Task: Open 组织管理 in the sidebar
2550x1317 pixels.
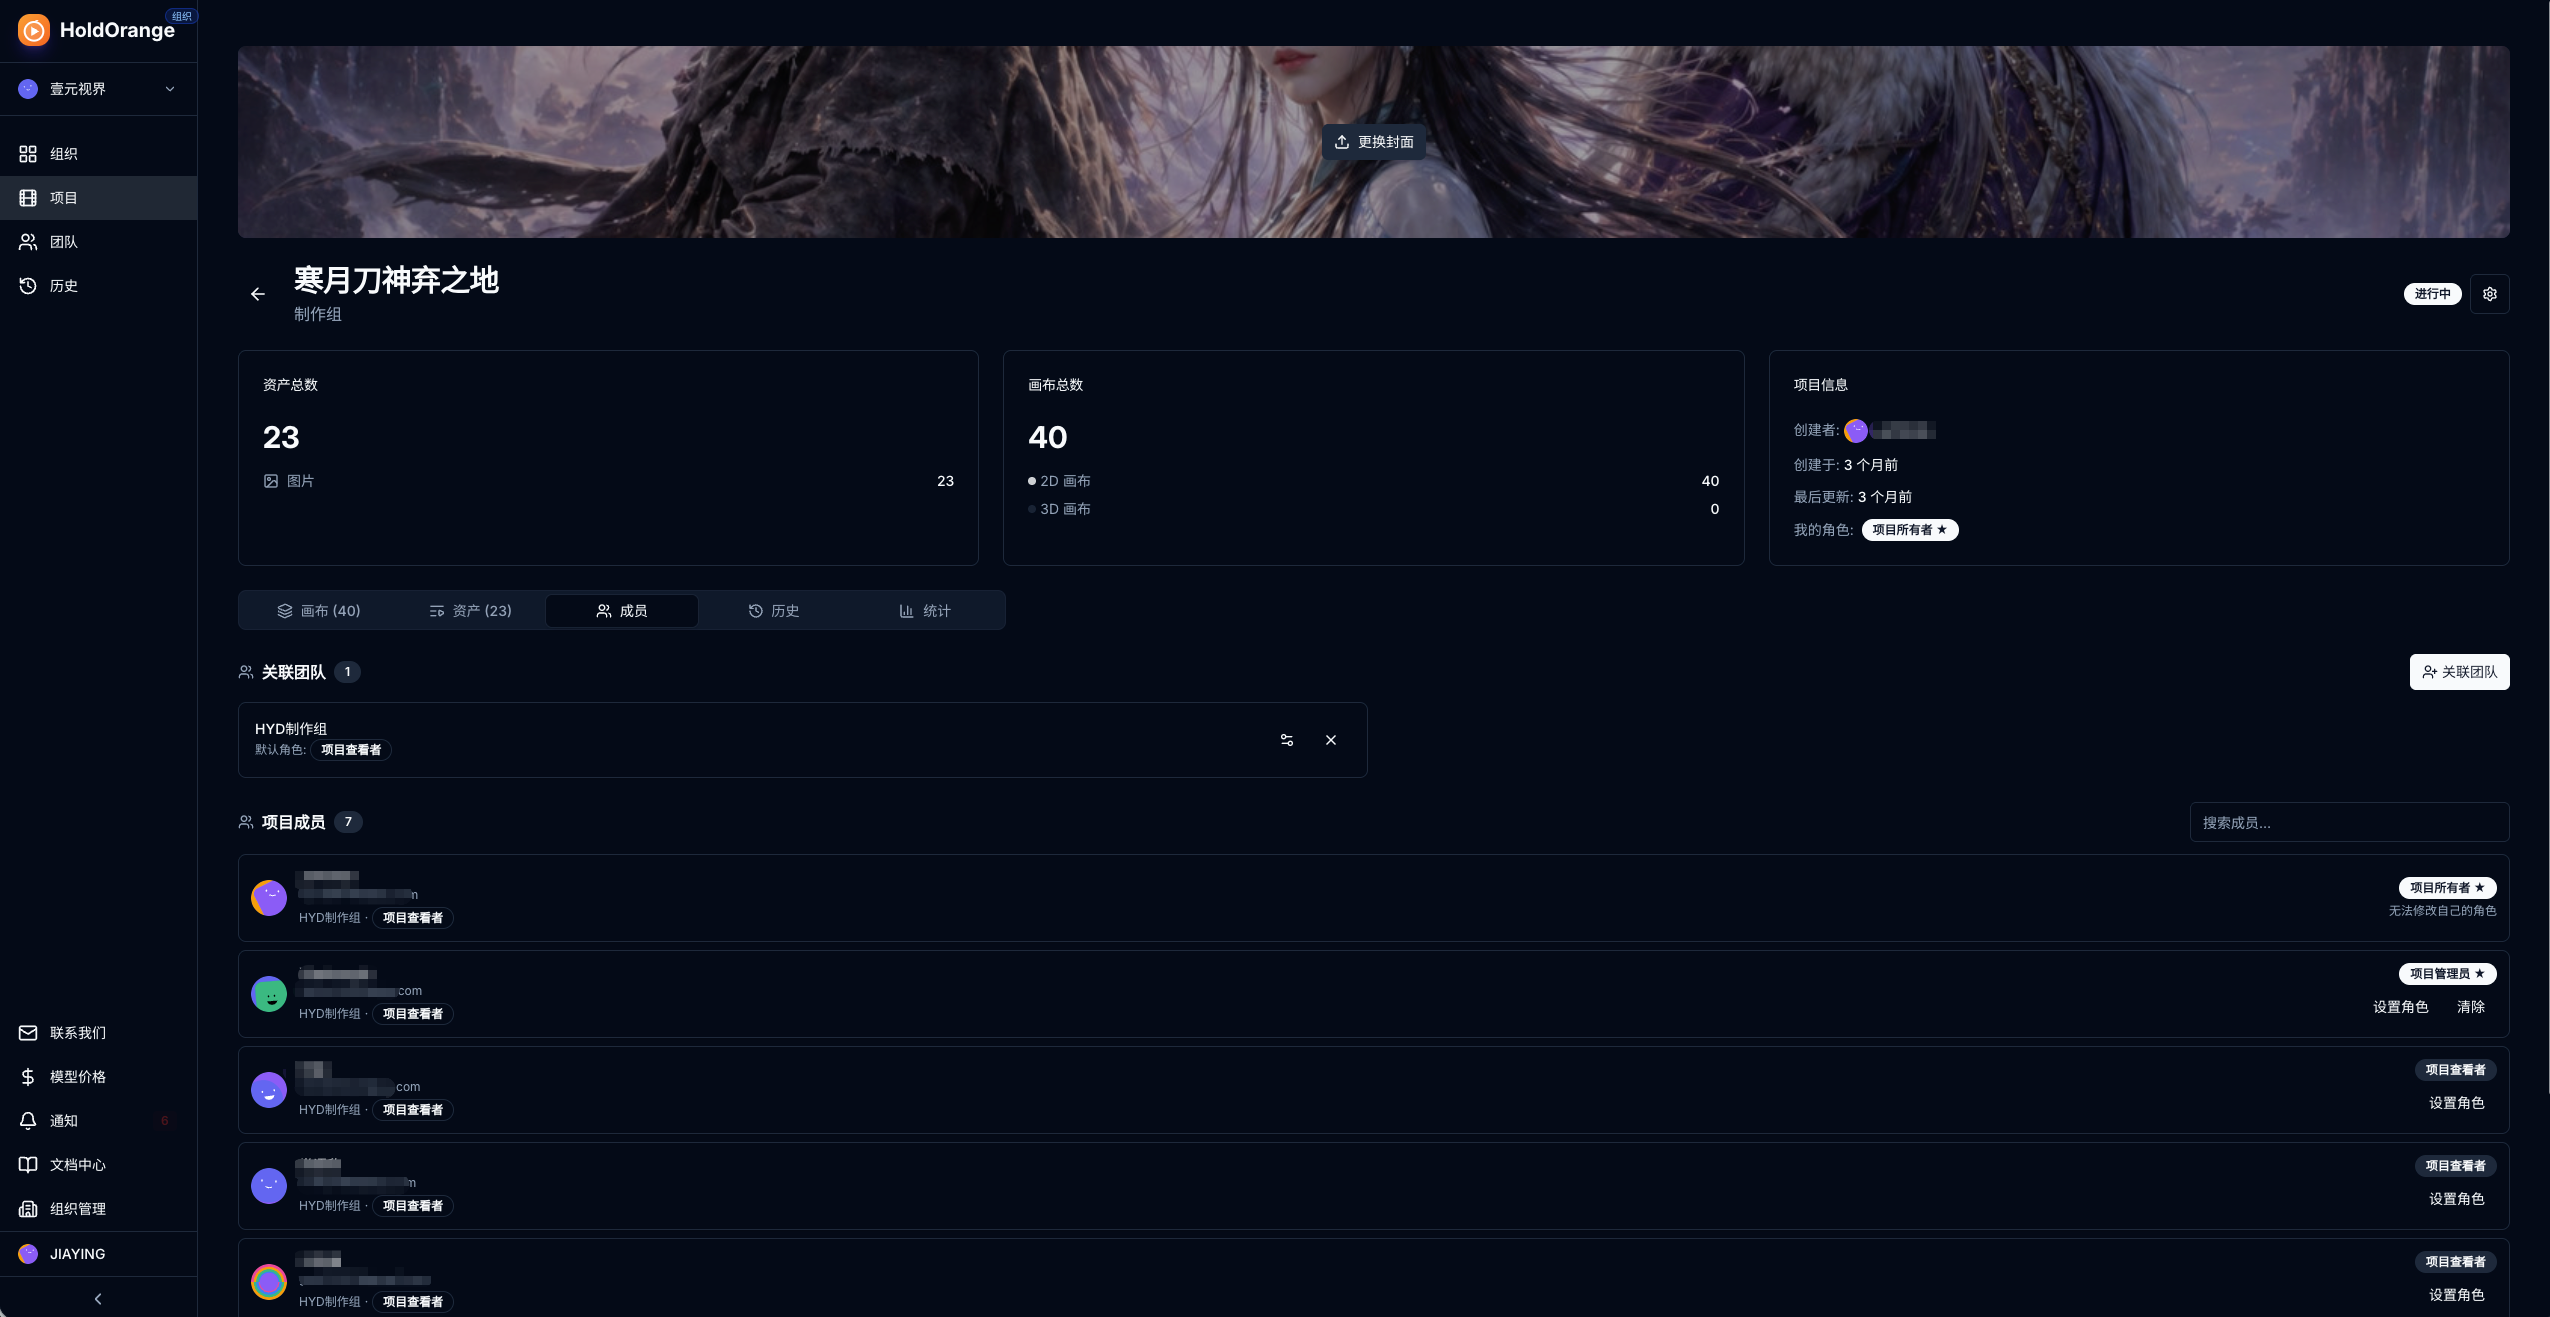Action: tap(98, 1209)
